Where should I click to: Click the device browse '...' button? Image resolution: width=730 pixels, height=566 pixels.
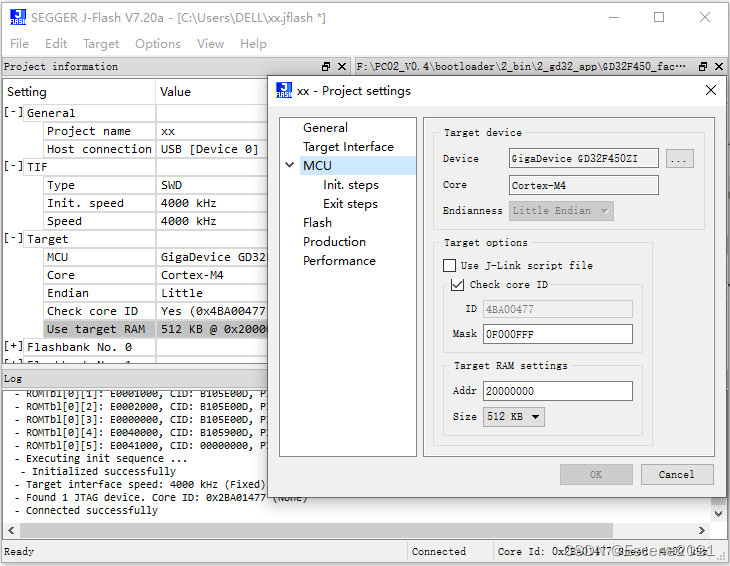pyautogui.click(x=680, y=158)
